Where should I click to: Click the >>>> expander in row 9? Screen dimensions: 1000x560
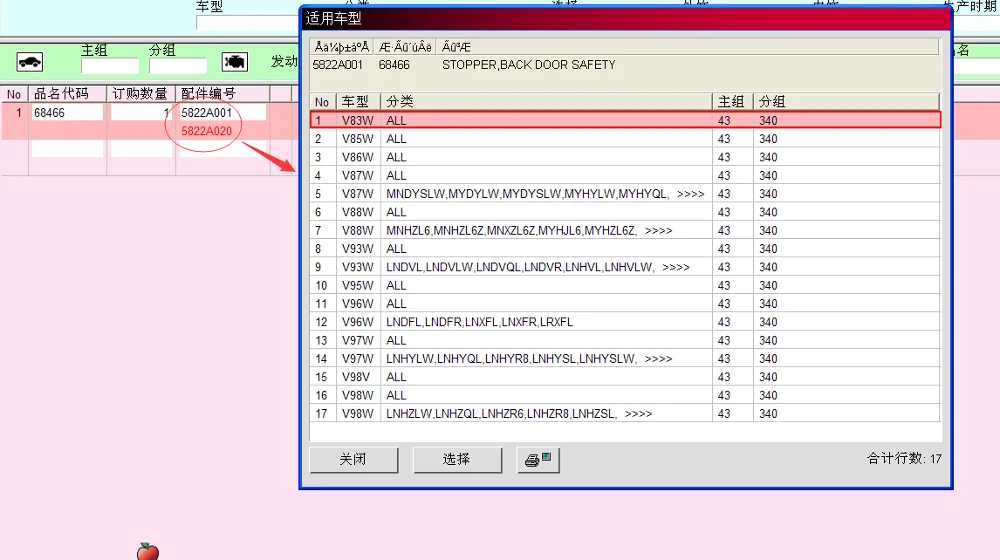point(676,267)
